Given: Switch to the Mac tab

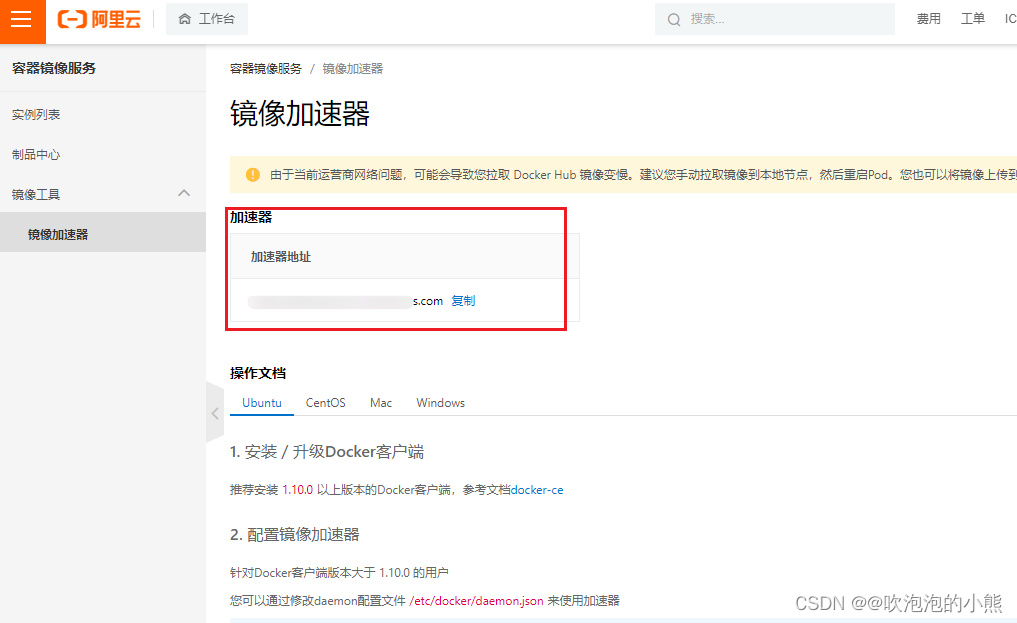Looking at the screenshot, I should [x=380, y=402].
